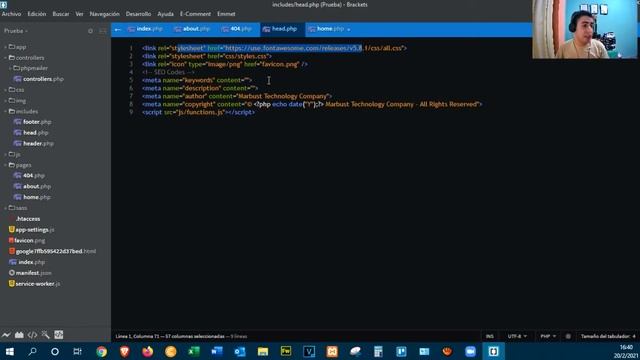Open controllers.php in sidebar
This screenshot has height=360, width=640.
pyautogui.click(x=39, y=79)
